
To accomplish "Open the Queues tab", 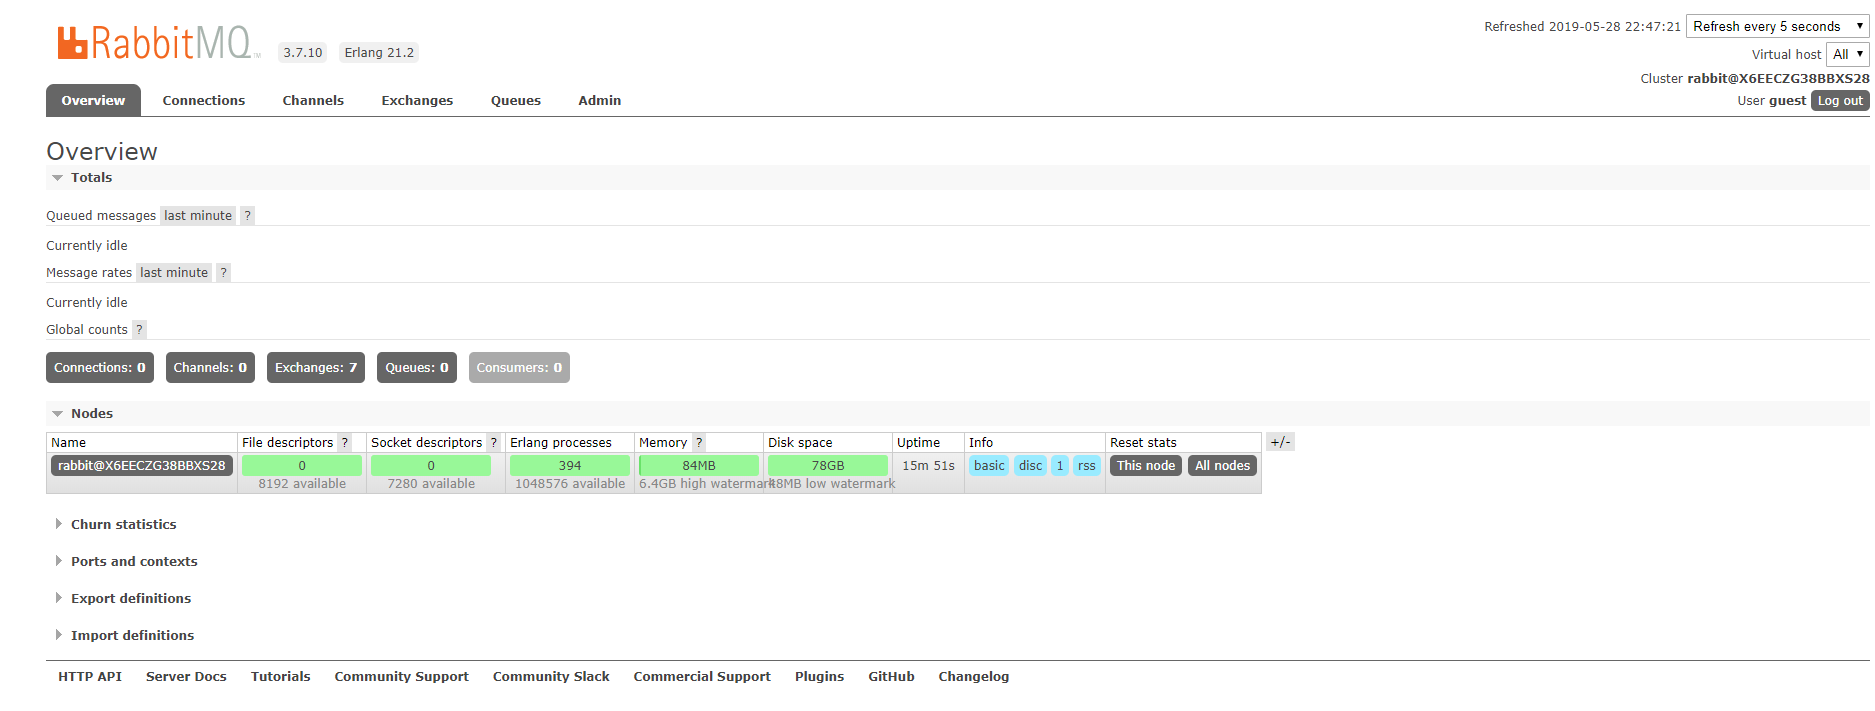I will pyautogui.click(x=516, y=101).
